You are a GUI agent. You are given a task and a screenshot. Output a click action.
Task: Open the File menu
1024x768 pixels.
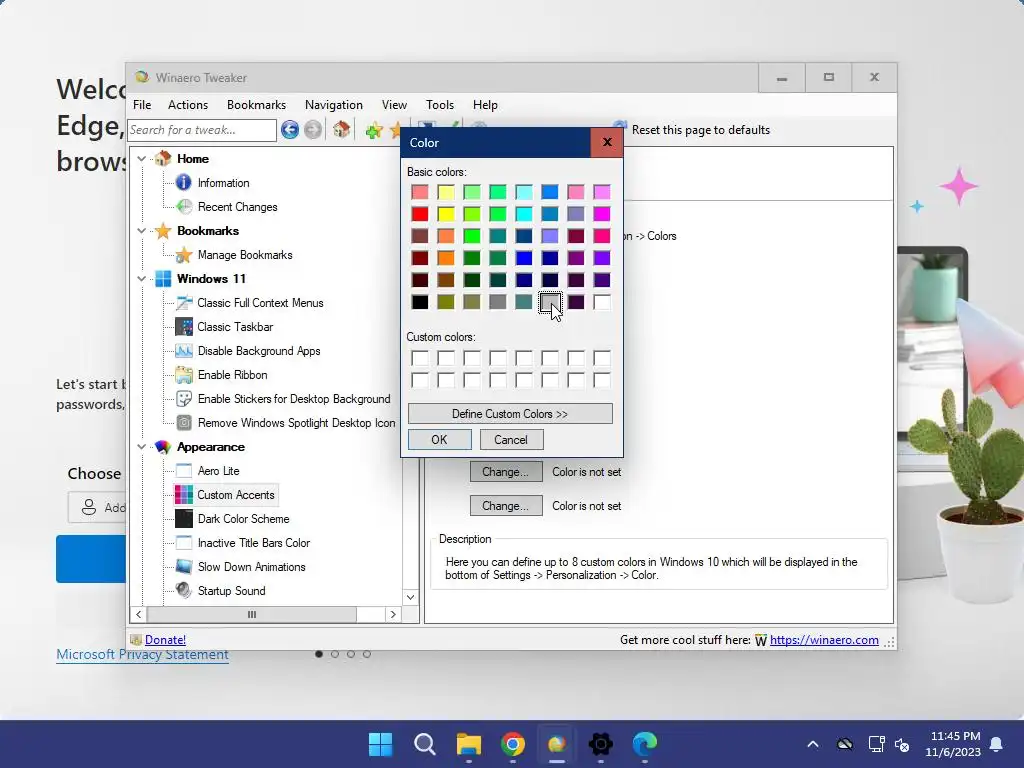(x=142, y=104)
